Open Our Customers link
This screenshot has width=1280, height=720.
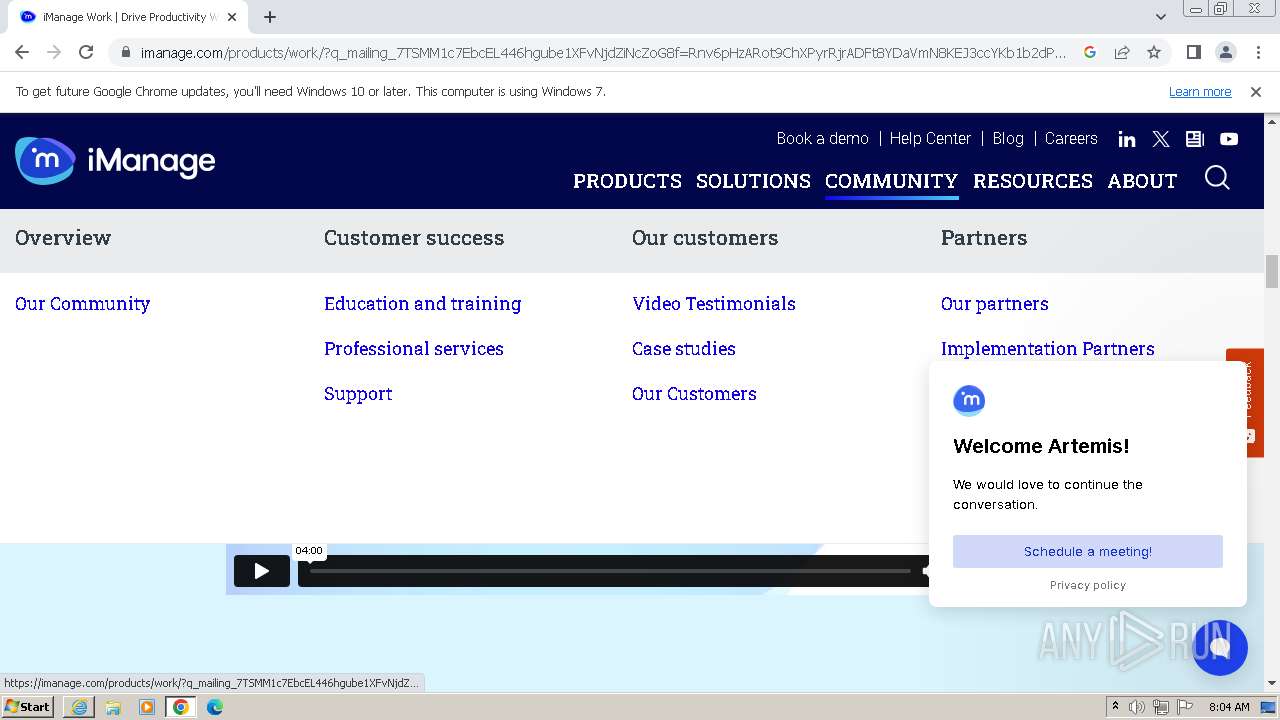click(694, 394)
